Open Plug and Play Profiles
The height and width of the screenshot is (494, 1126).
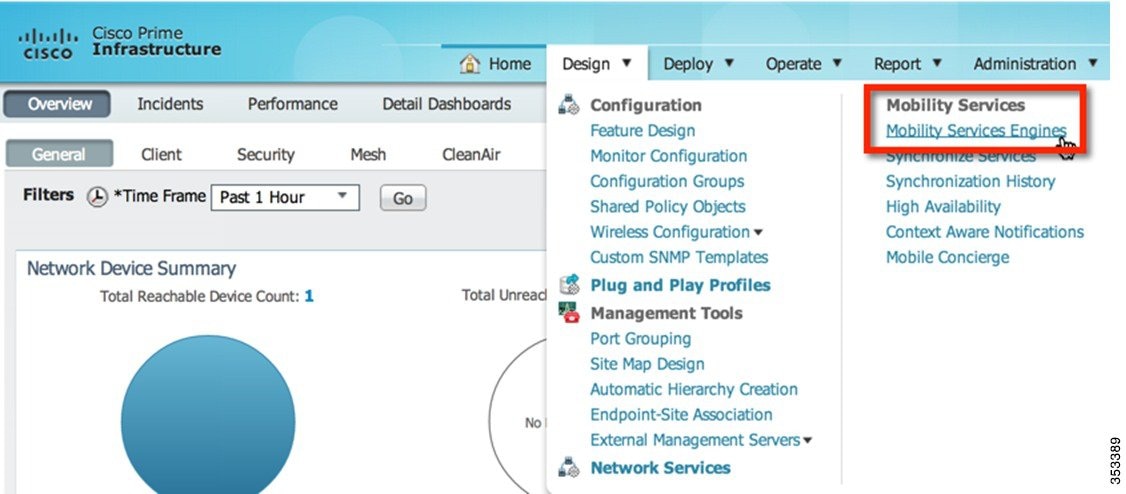pos(680,285)
